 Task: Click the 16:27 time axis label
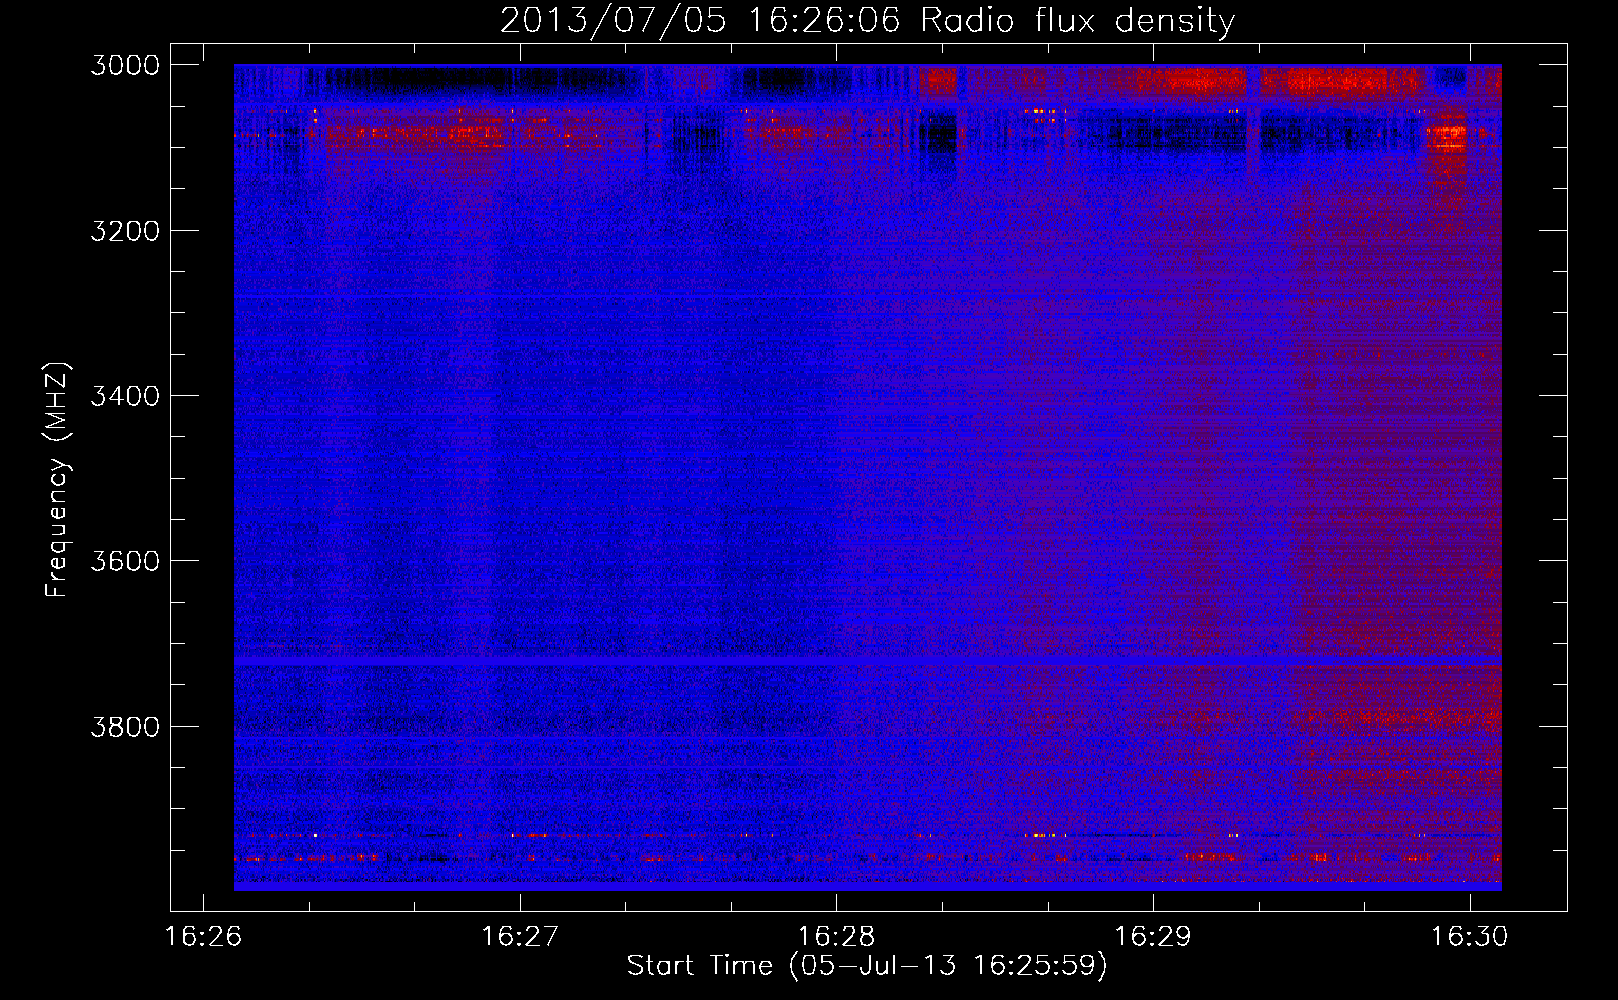point(519,937)
